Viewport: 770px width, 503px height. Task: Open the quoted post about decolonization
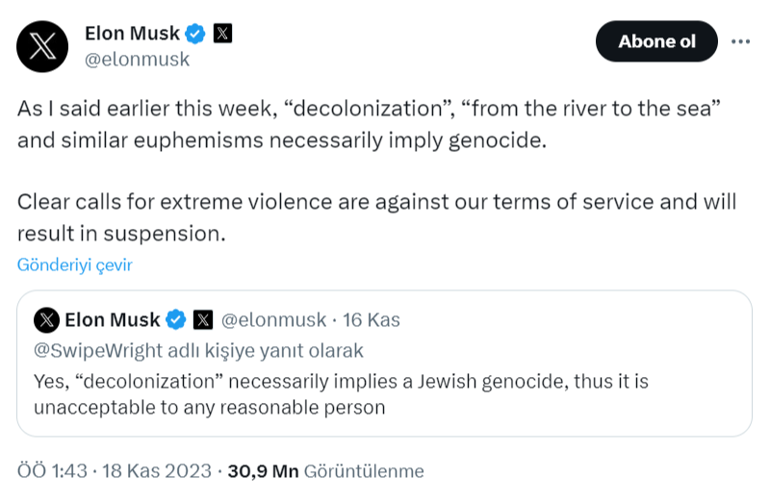(384, 393)
